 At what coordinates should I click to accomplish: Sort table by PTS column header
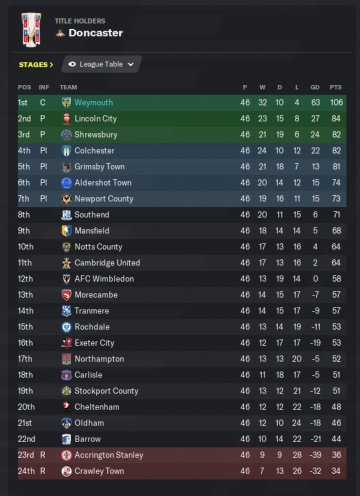point(336,87)
